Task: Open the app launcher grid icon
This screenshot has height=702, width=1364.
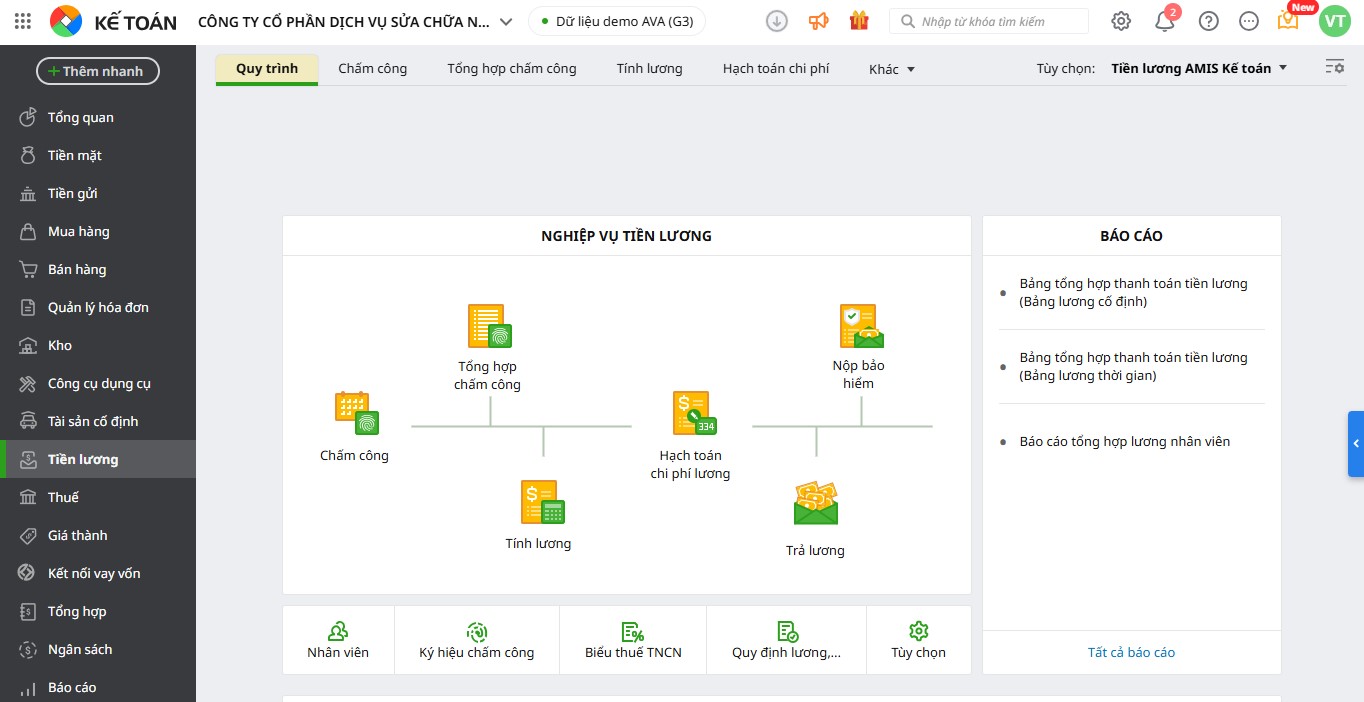Action: tap(23, 21)
